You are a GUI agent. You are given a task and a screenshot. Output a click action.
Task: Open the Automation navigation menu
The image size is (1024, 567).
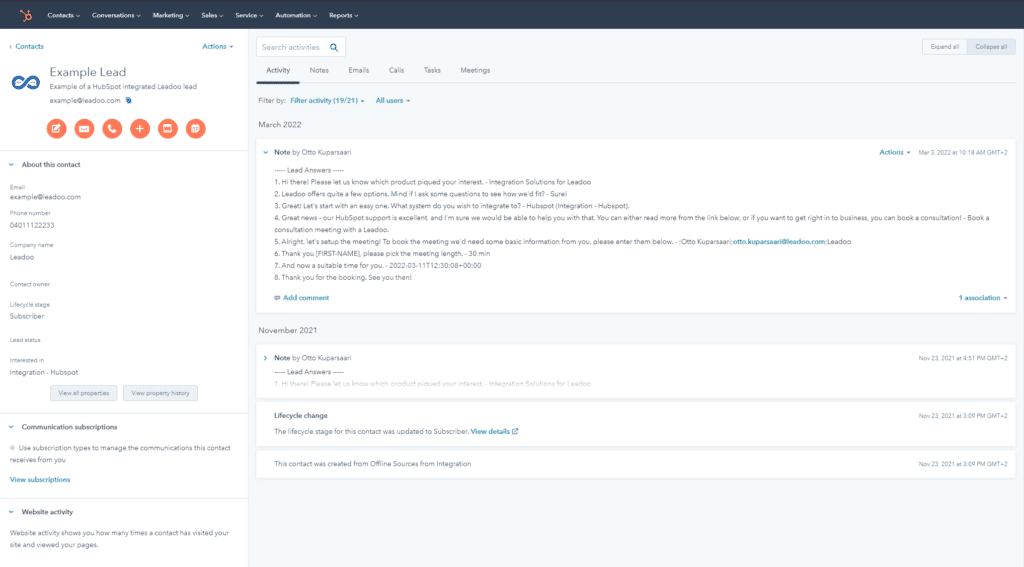296,15
